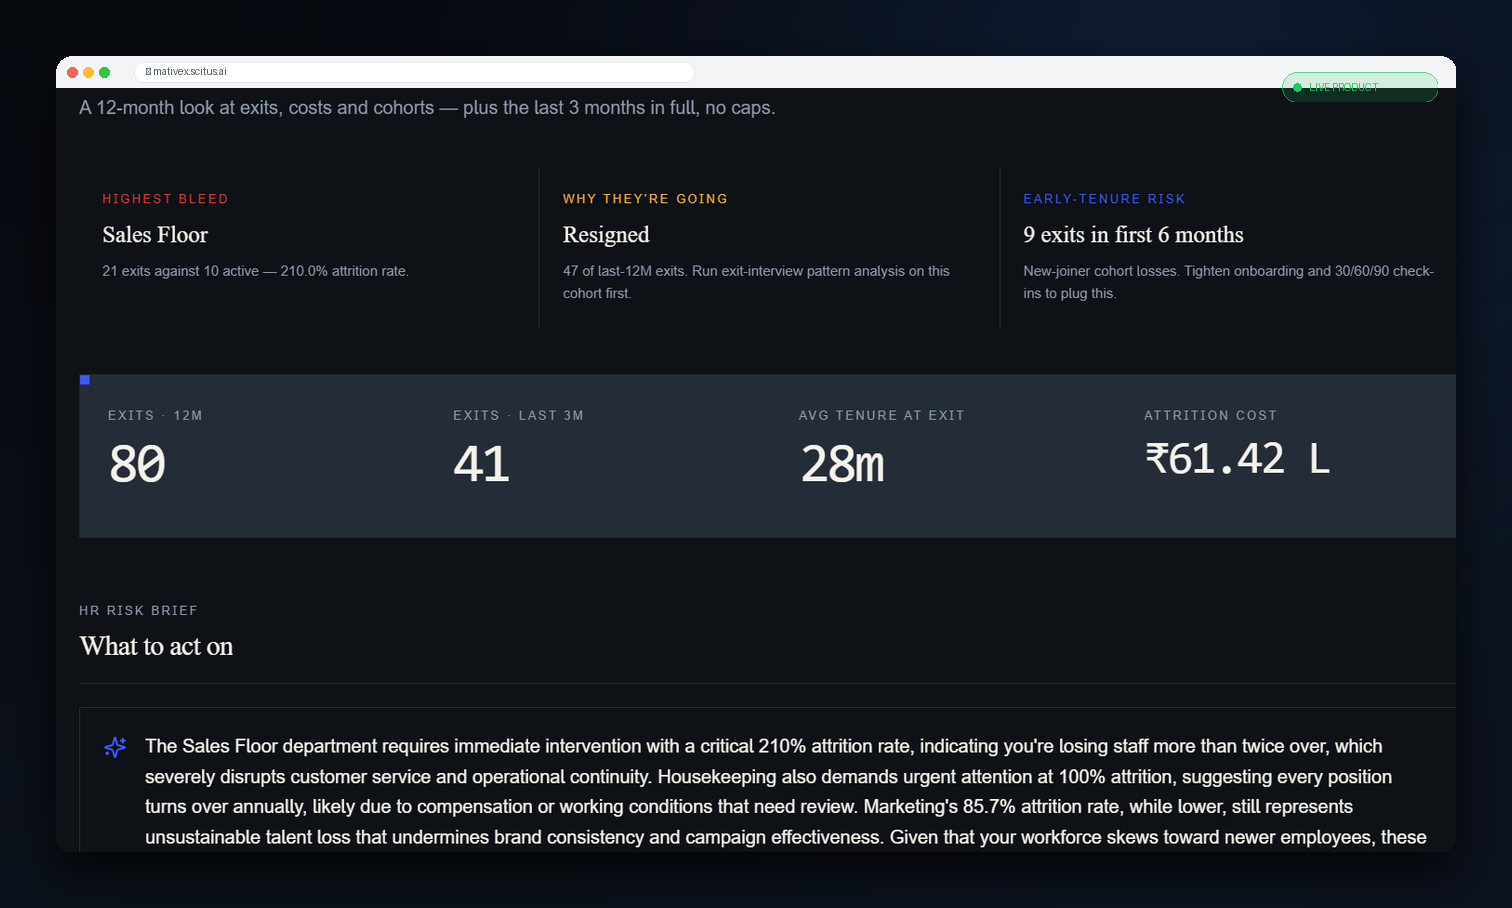Select the WHY THEY'RE GOING label

[x=645, y=199]
